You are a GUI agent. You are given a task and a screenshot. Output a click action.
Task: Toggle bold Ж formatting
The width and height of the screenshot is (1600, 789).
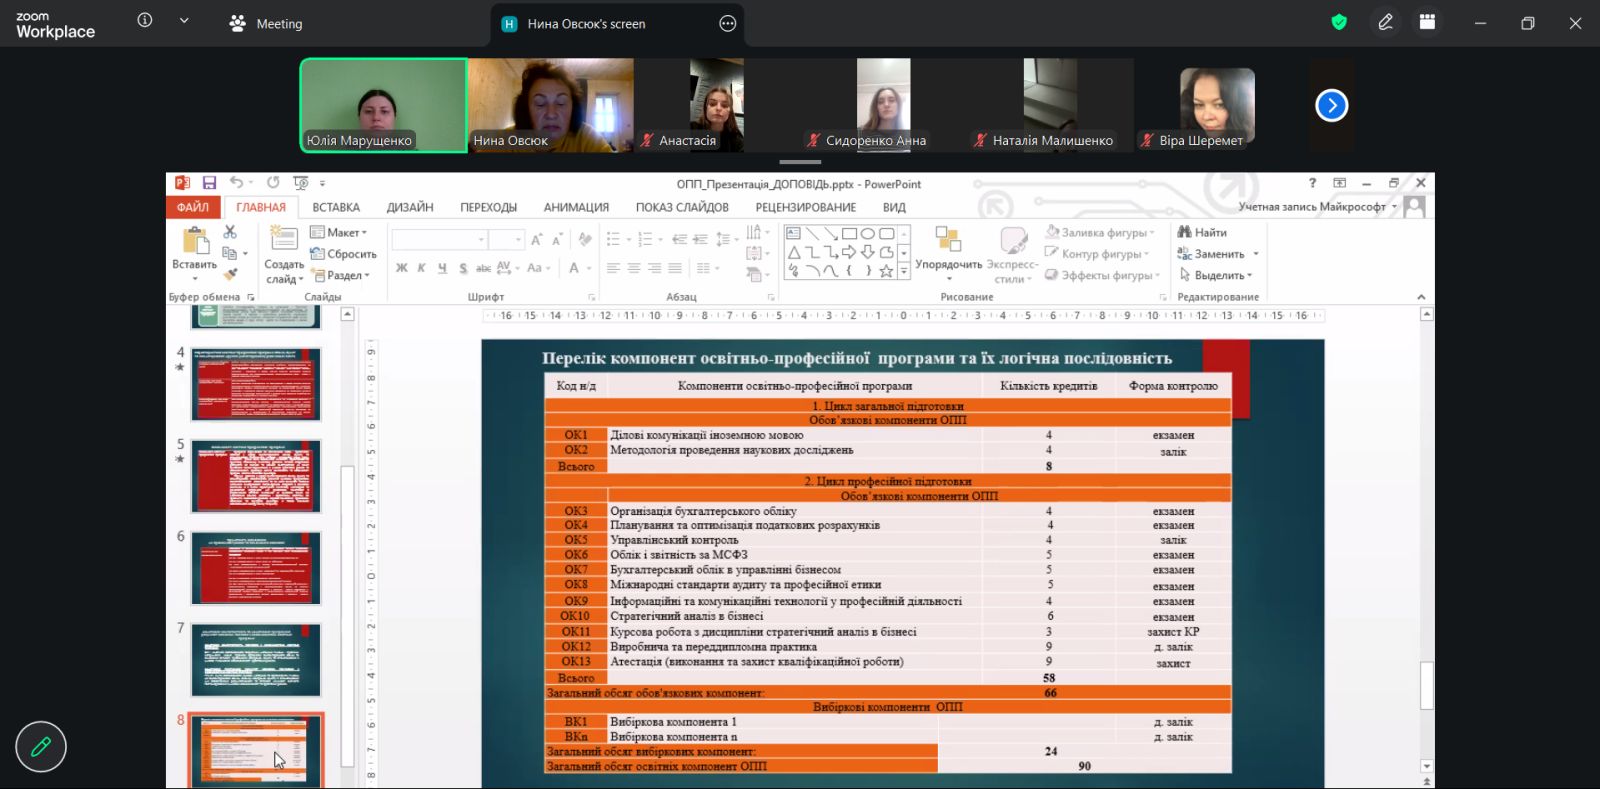coord(402,268)
